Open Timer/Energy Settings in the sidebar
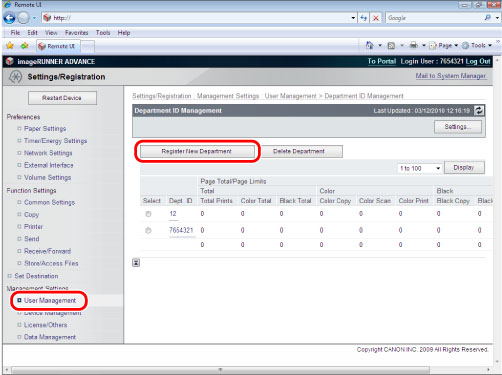The width and height of the screenshot is (502, 375). pyautogui.click(x=55, y=141)
